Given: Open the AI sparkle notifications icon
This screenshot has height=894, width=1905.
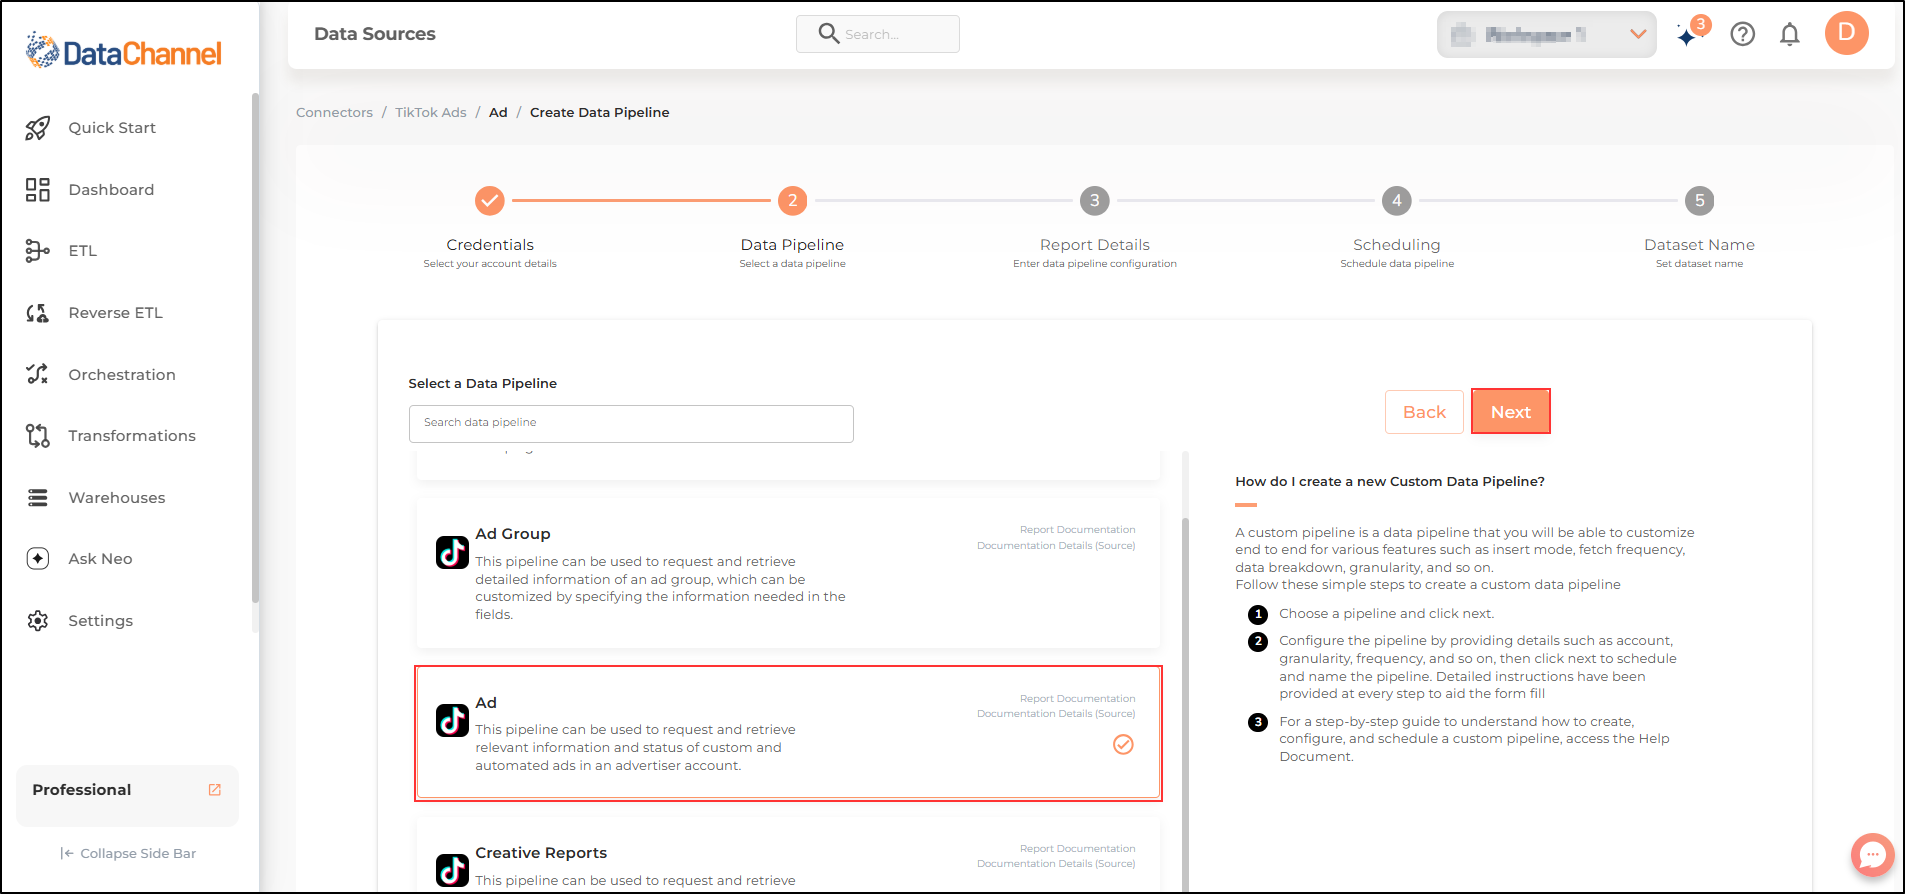Looking at the screenshot, I should (x=1689, y=35).
